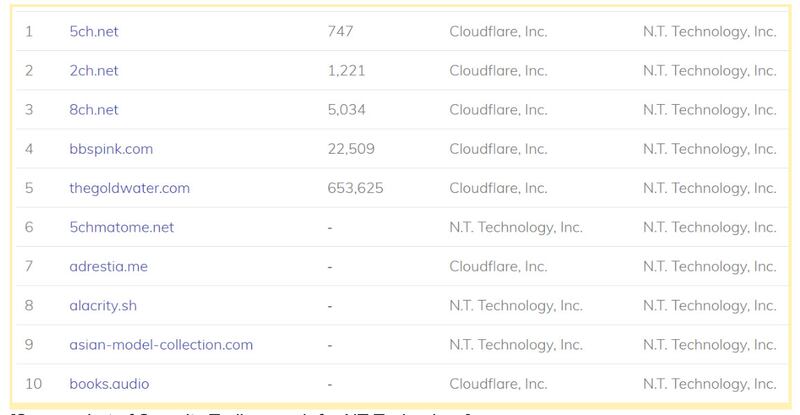
Task: Open thegoldwater.com domain link
Action: tap(130, 188)
